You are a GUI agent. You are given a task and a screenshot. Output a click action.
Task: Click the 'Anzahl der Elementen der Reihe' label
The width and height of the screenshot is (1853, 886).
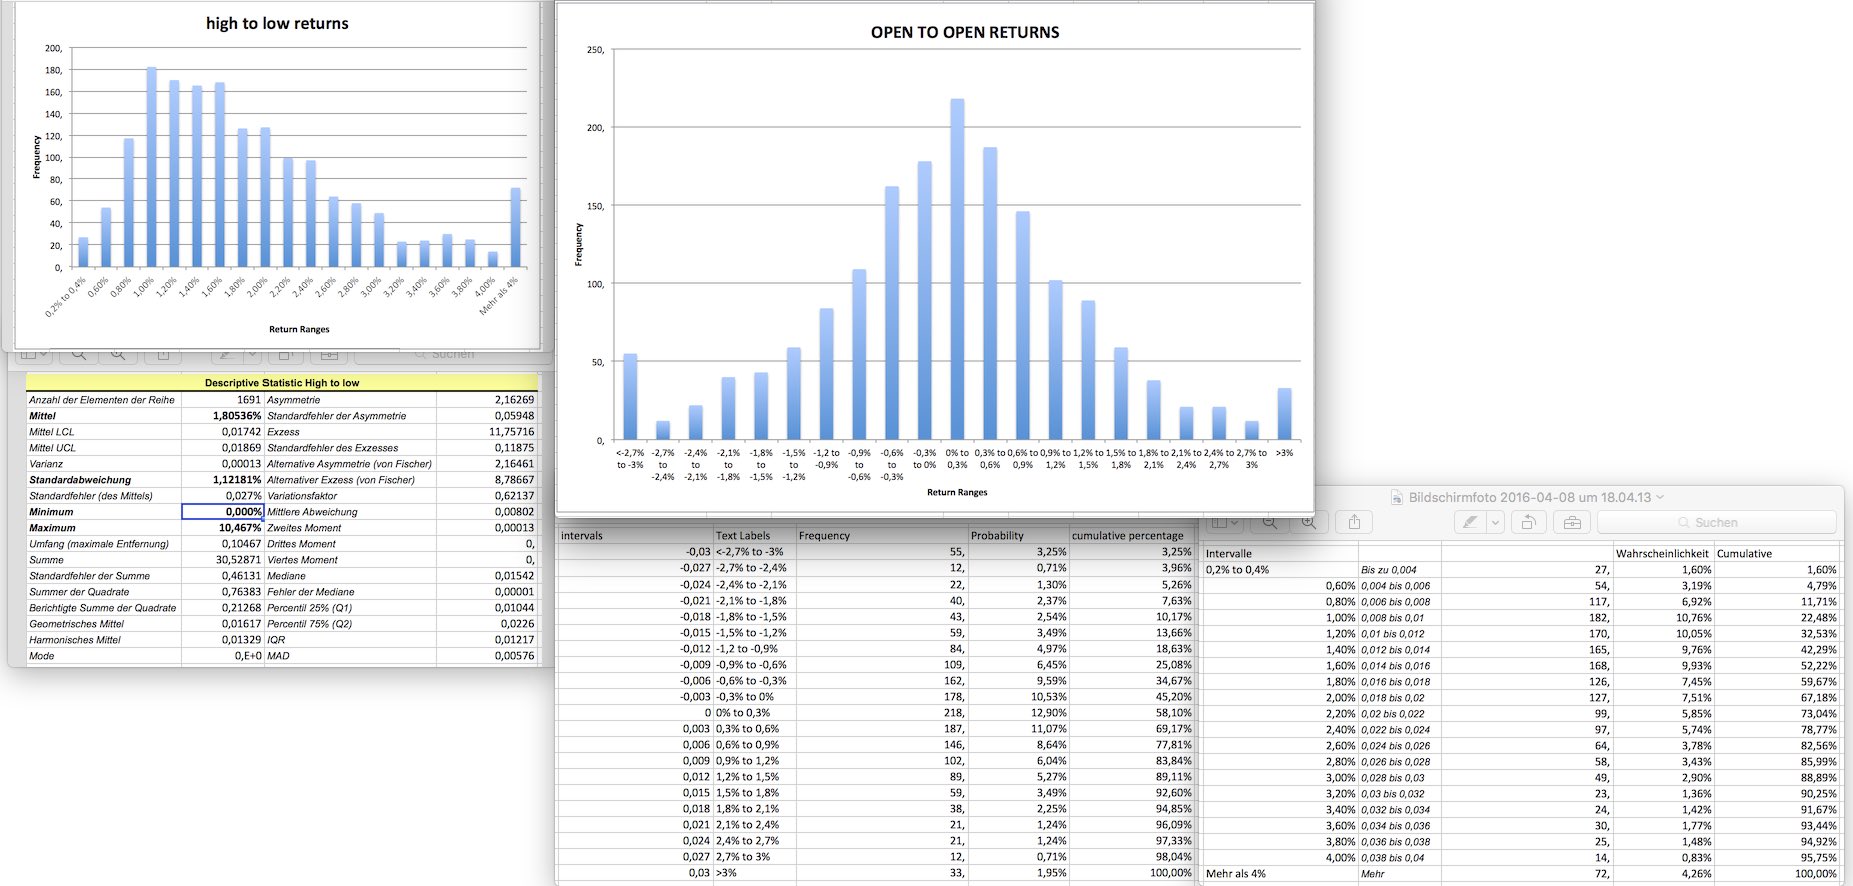(102, 400)
